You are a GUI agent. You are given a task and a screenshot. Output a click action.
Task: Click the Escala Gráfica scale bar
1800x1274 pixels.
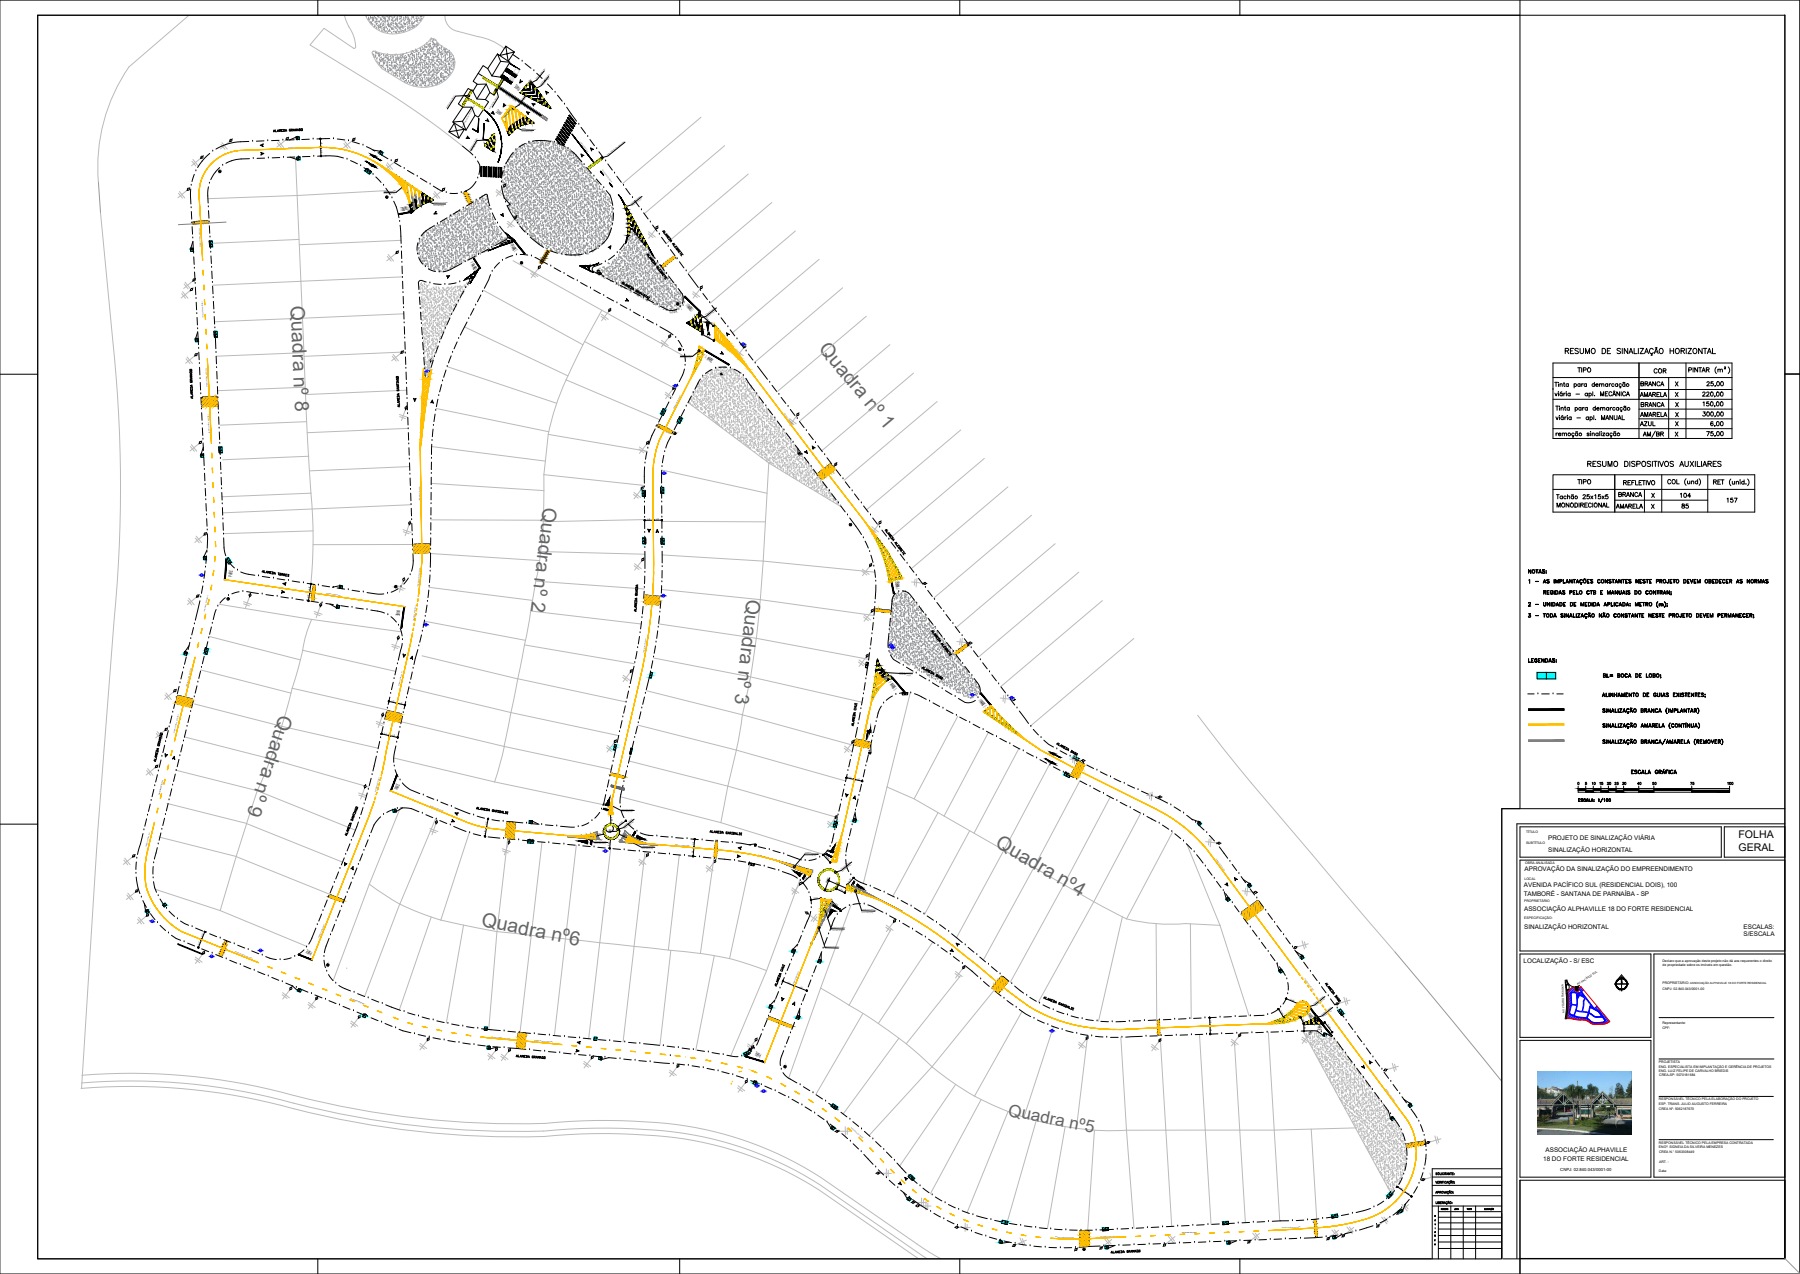coord(1654,785)
